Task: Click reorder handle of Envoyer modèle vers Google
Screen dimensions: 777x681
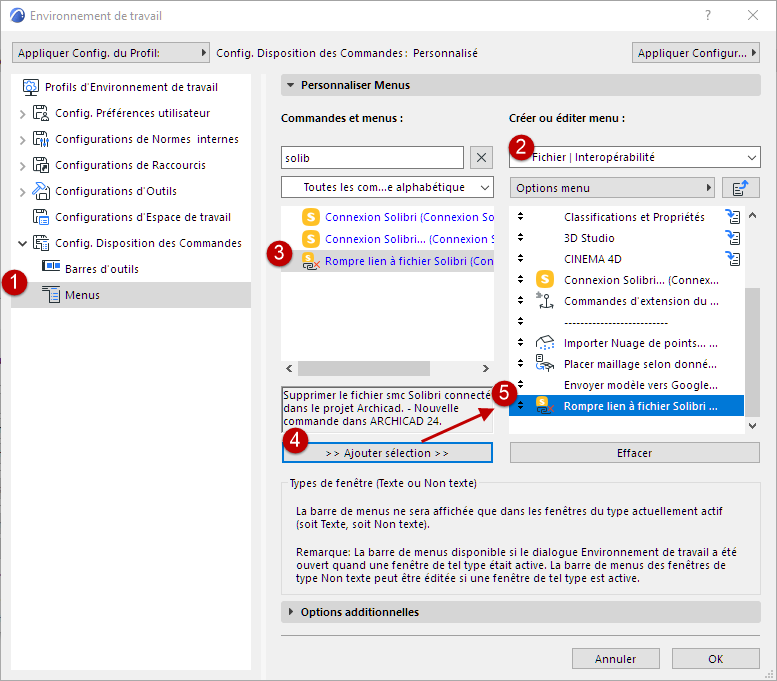Action: pos(520,384)
